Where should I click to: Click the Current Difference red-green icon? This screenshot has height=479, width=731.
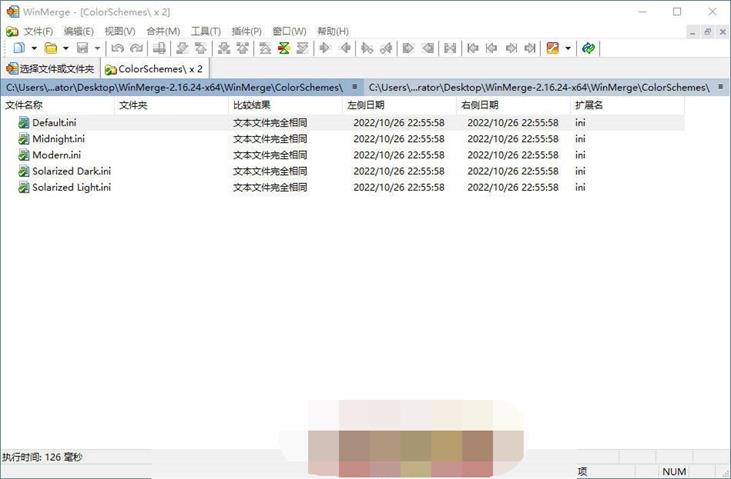(x=283, y=48)
